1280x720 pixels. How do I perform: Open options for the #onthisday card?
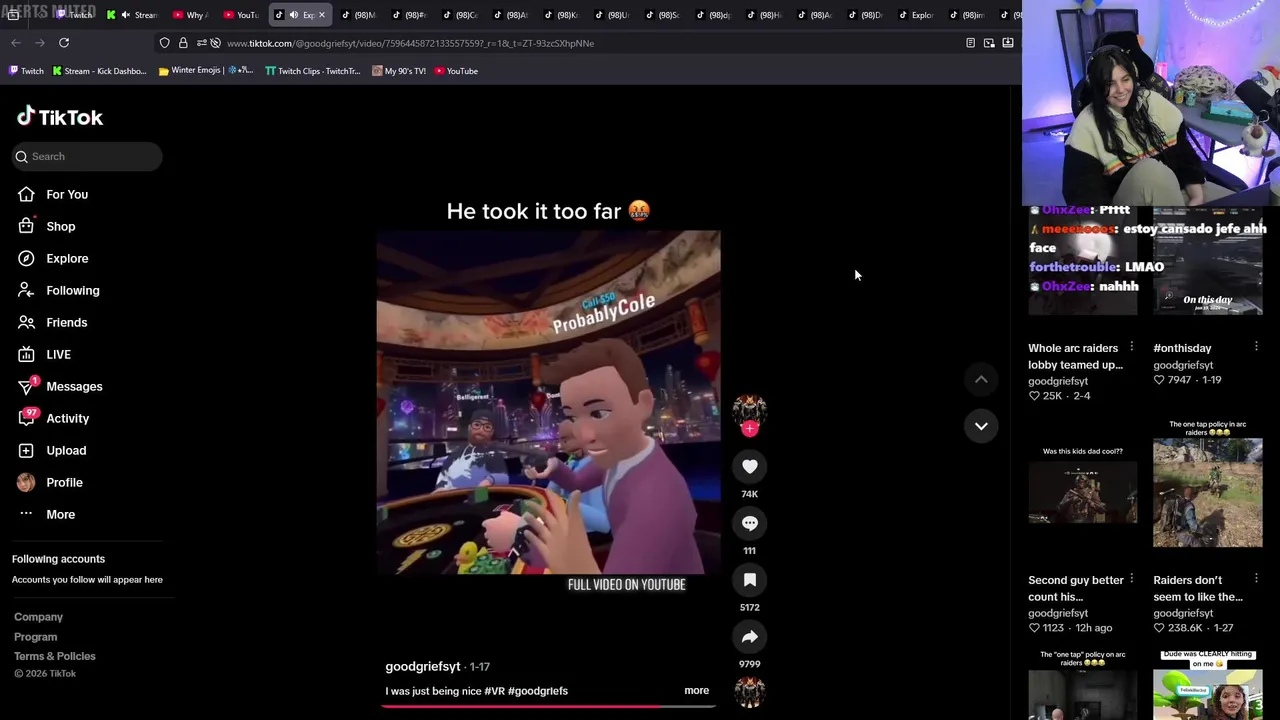pyautogui.click(x=1256, y=347)
